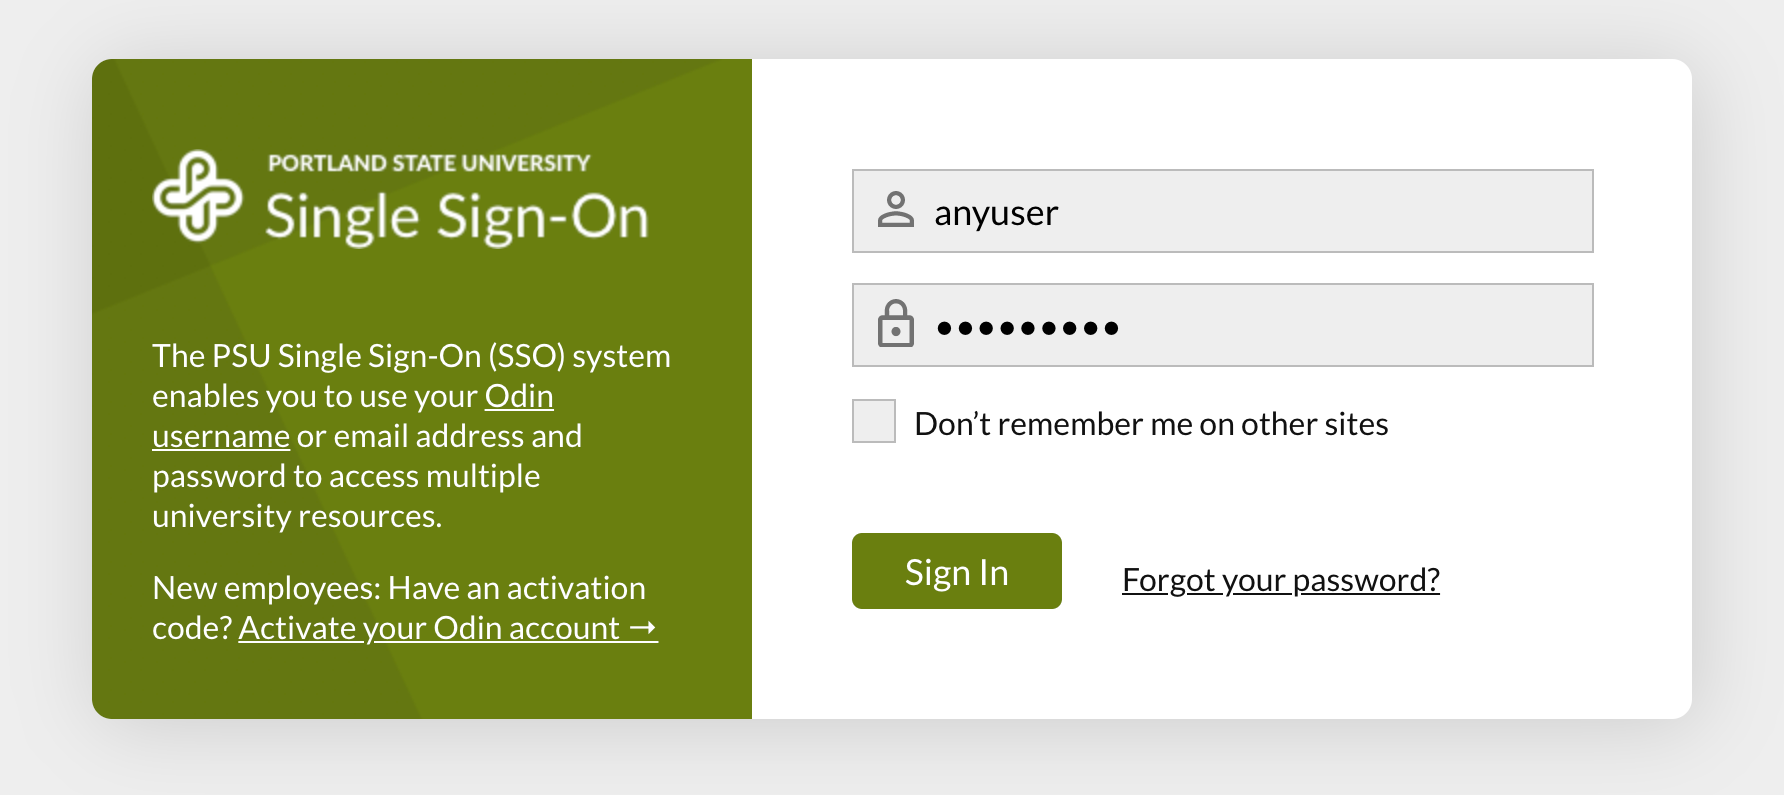
Task: Open the Forgot your password link
Action: 1281,580
